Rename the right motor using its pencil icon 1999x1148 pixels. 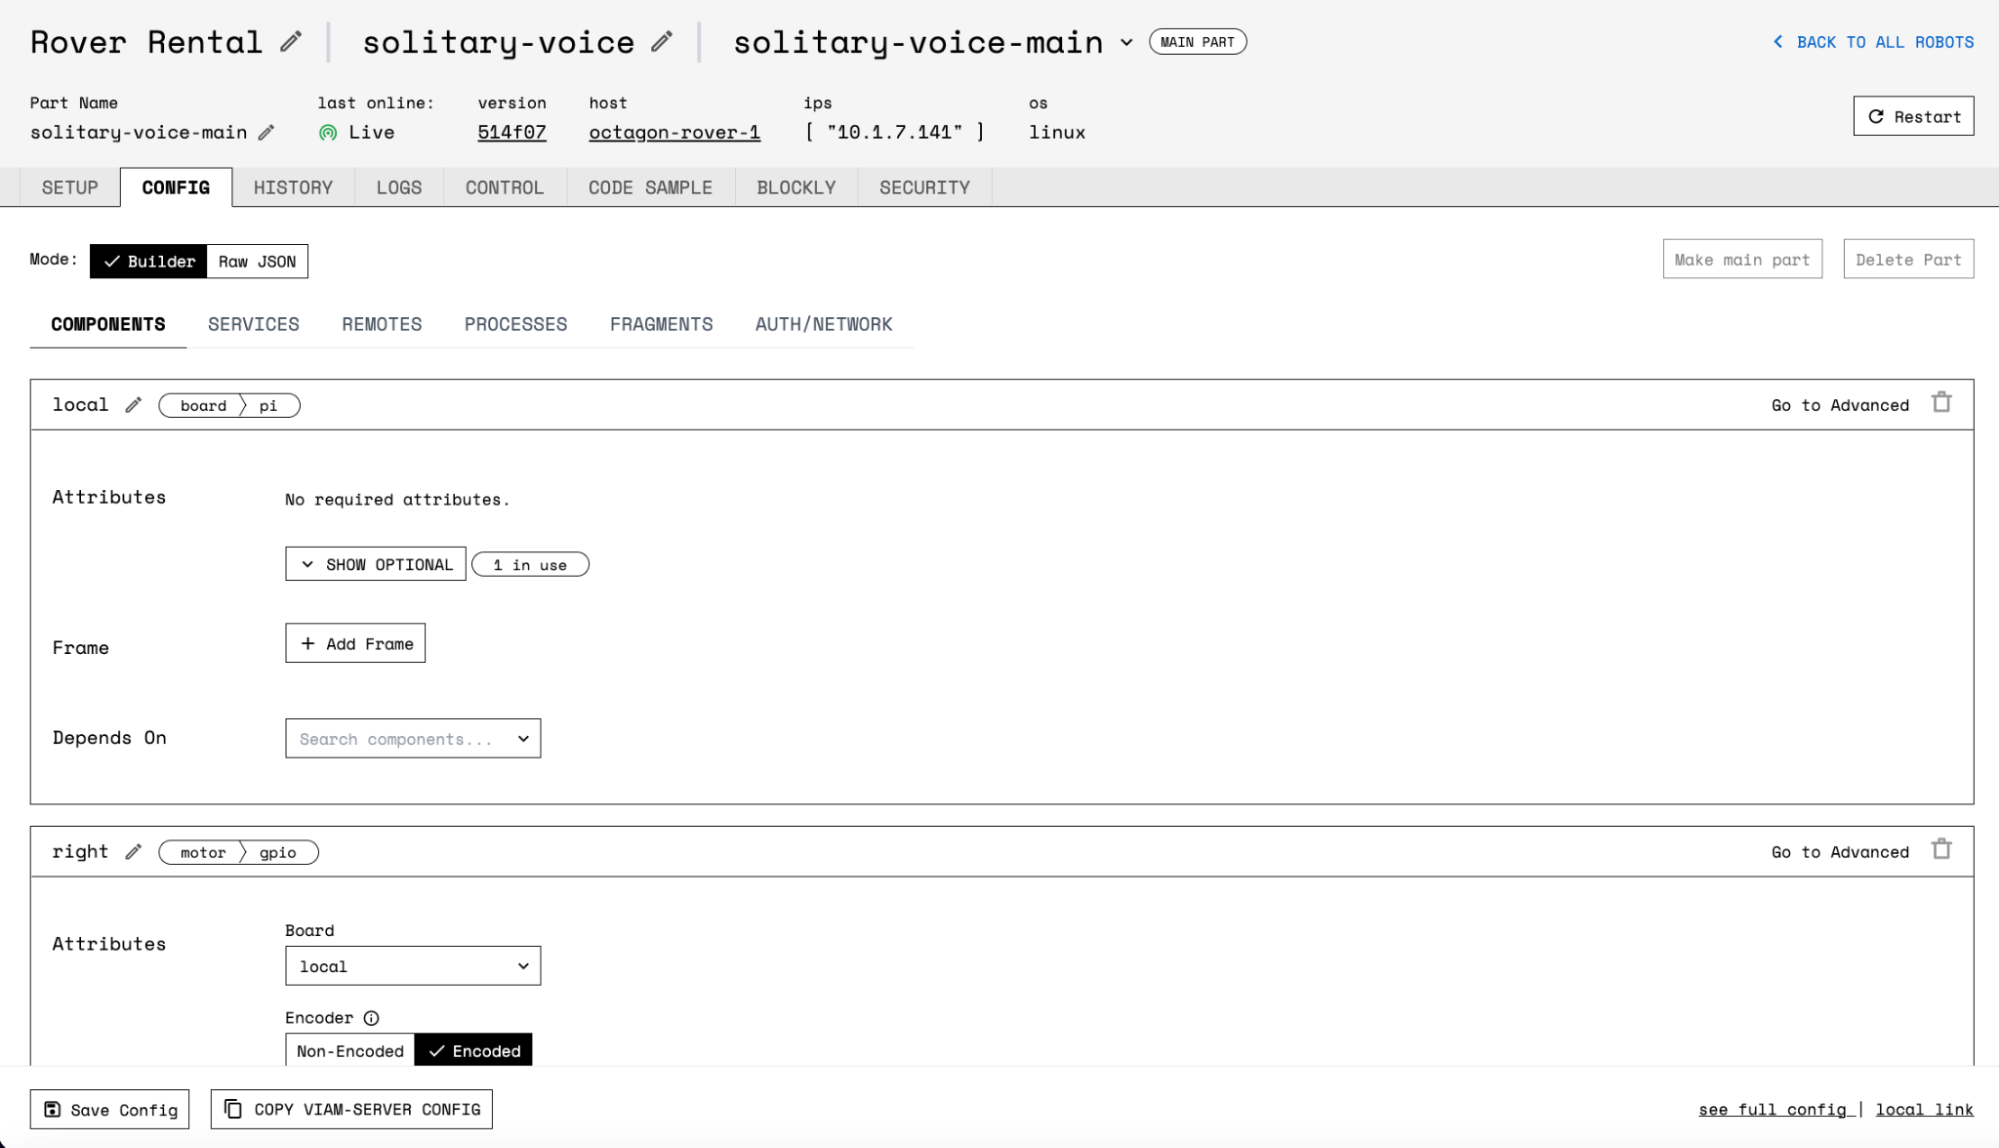[x=134, y=851]
